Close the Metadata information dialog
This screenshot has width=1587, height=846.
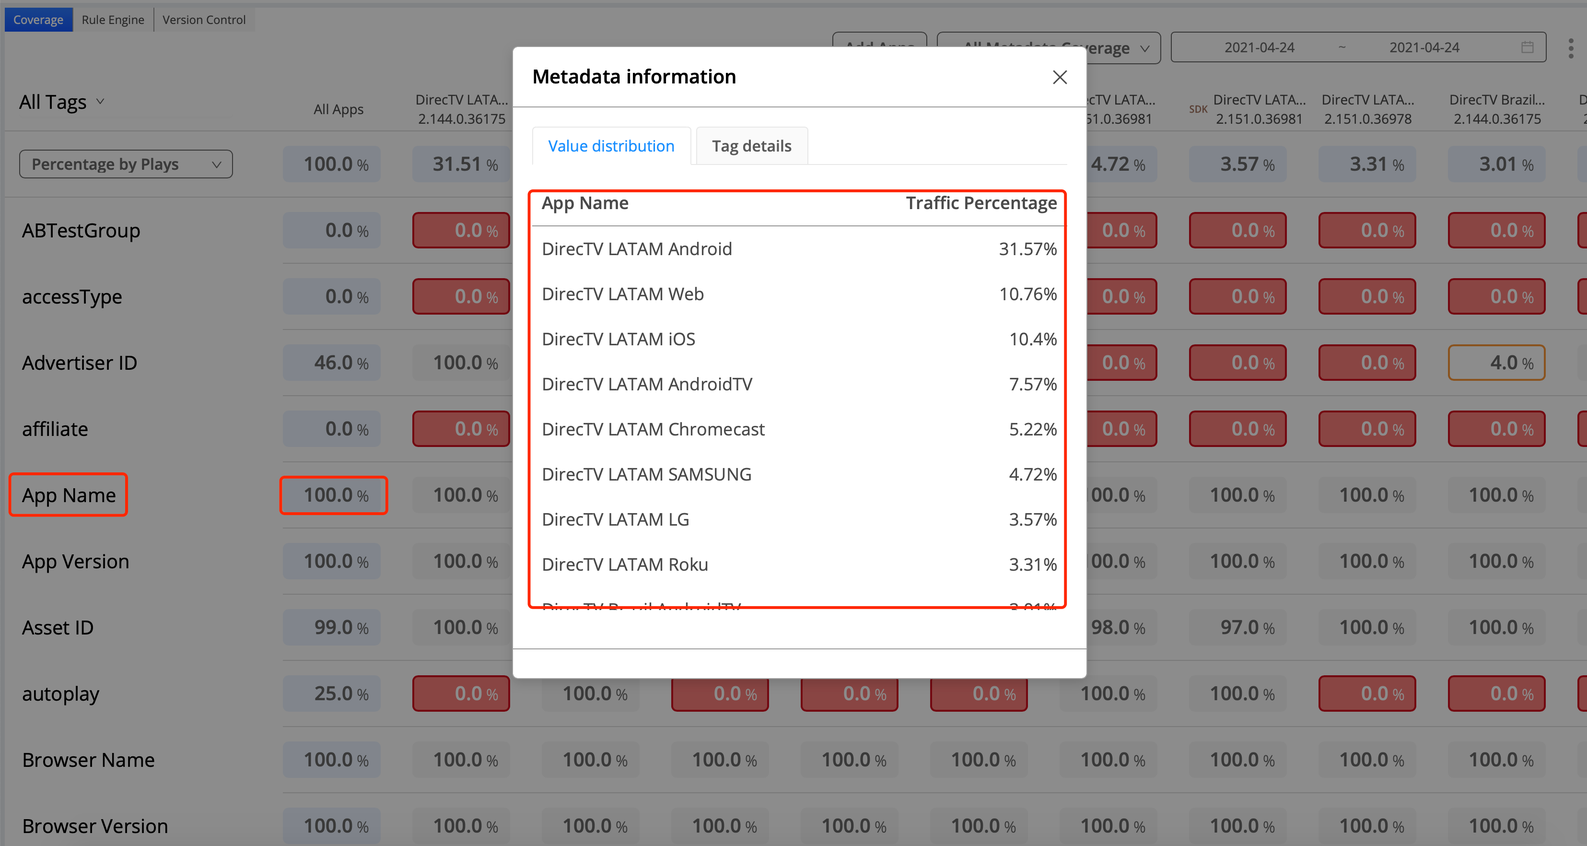tap(1060, 77)
